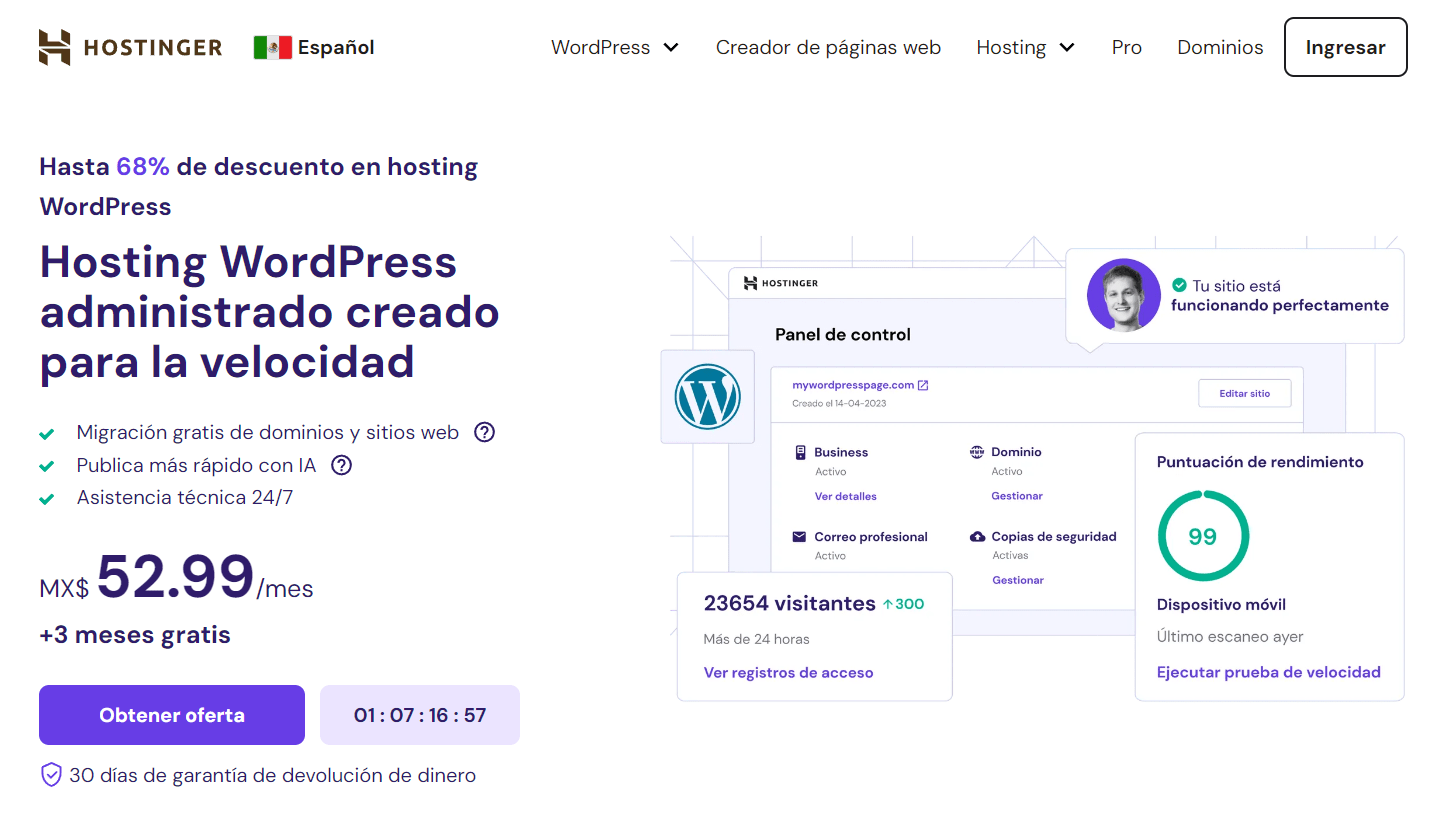This screenshot has width=1450, height=827.
Task: Click the Mexico flag icon
Action: 272,47
